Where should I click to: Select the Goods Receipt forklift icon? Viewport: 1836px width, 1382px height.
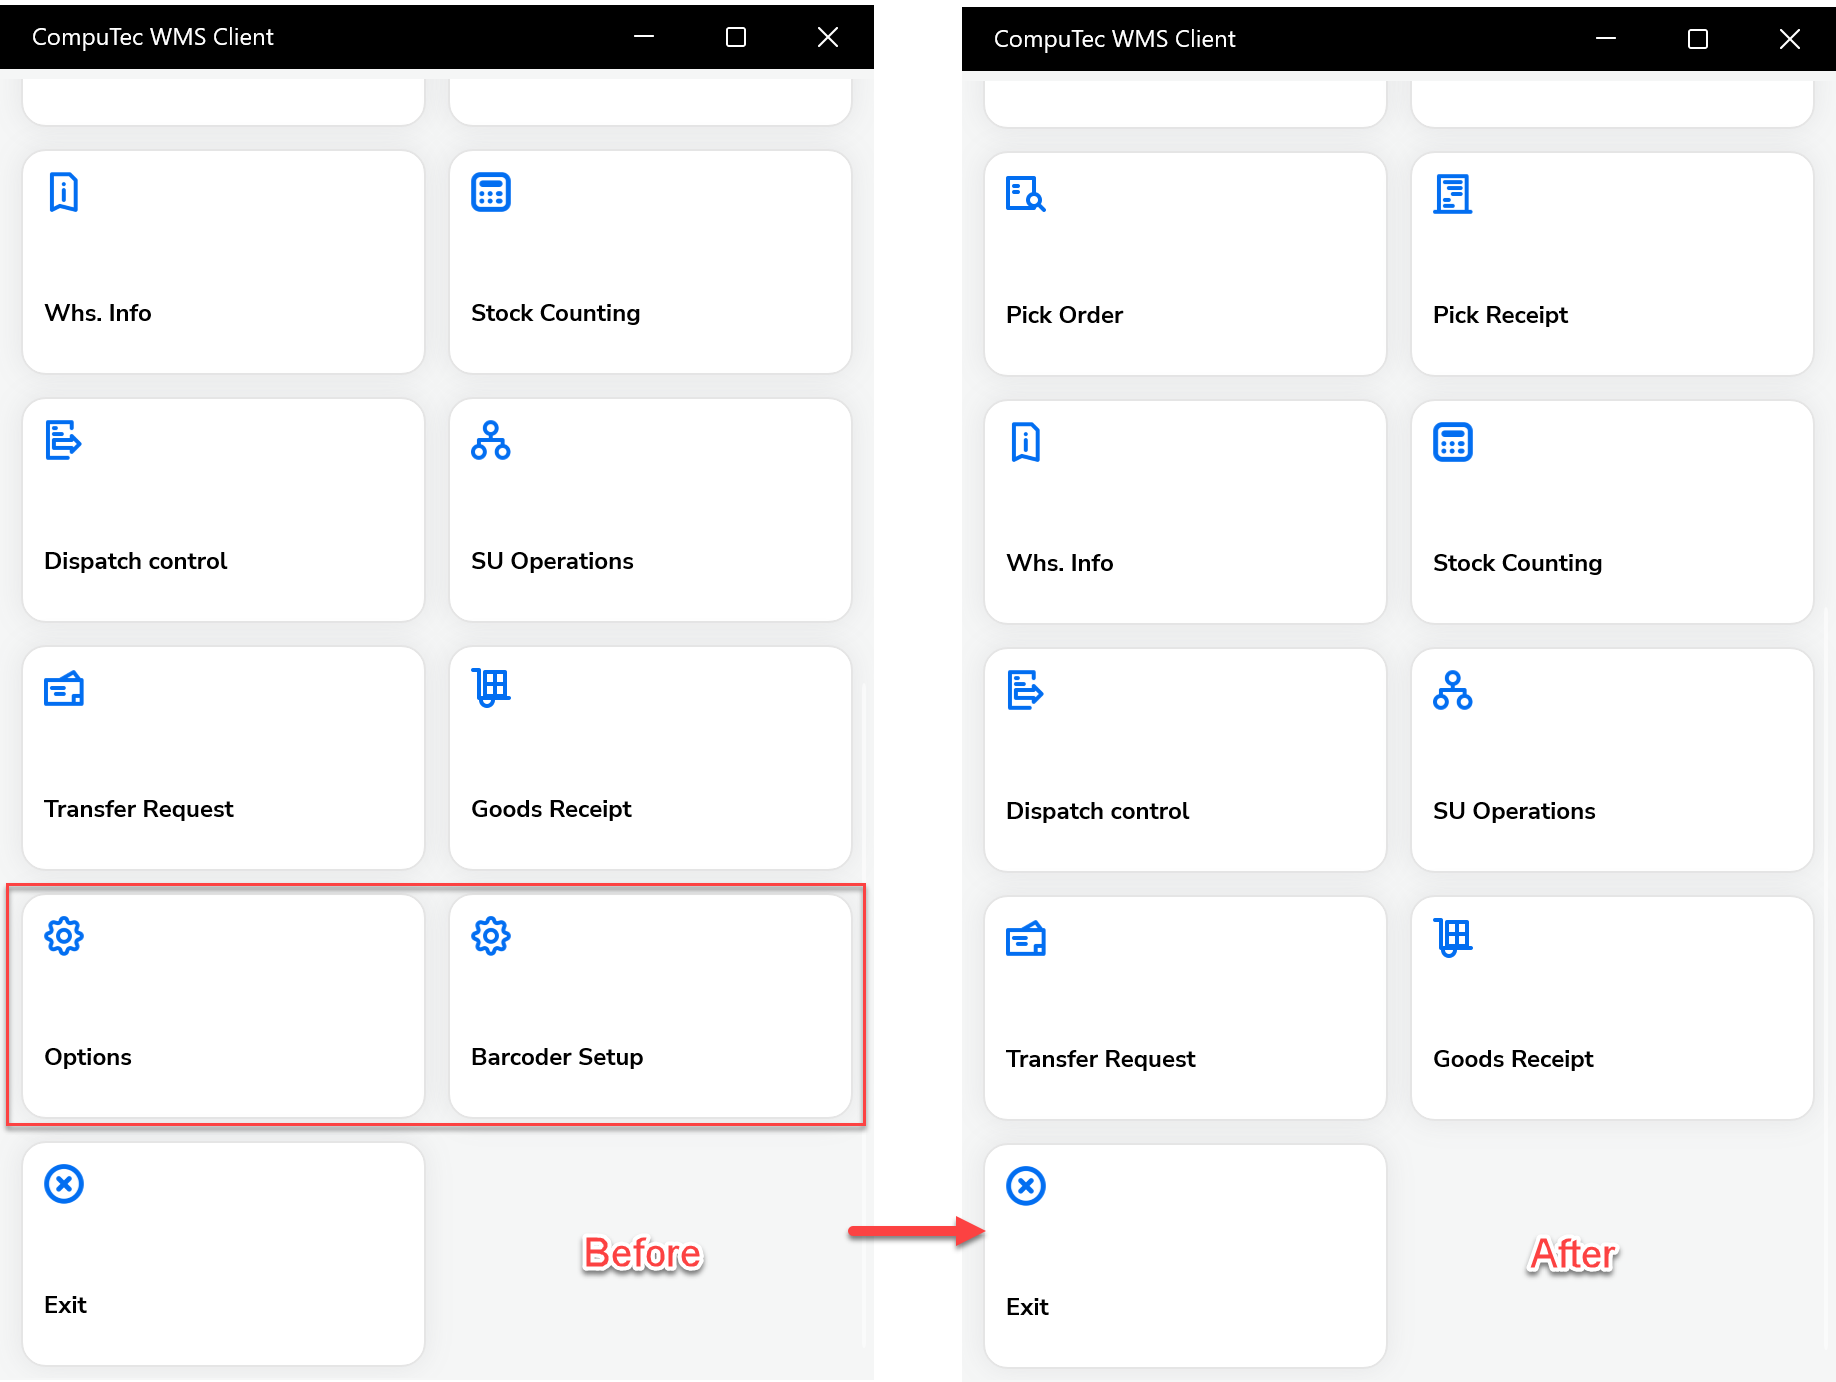pos(490,687)
